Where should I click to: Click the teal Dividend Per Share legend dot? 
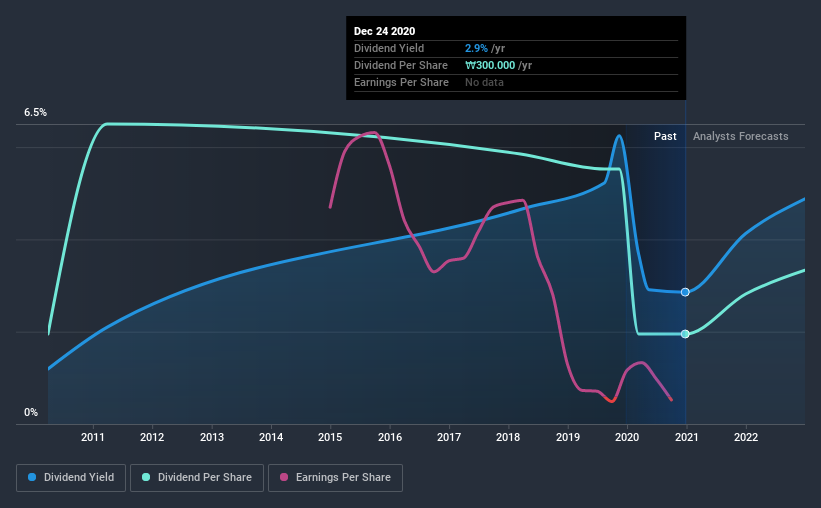146,477
